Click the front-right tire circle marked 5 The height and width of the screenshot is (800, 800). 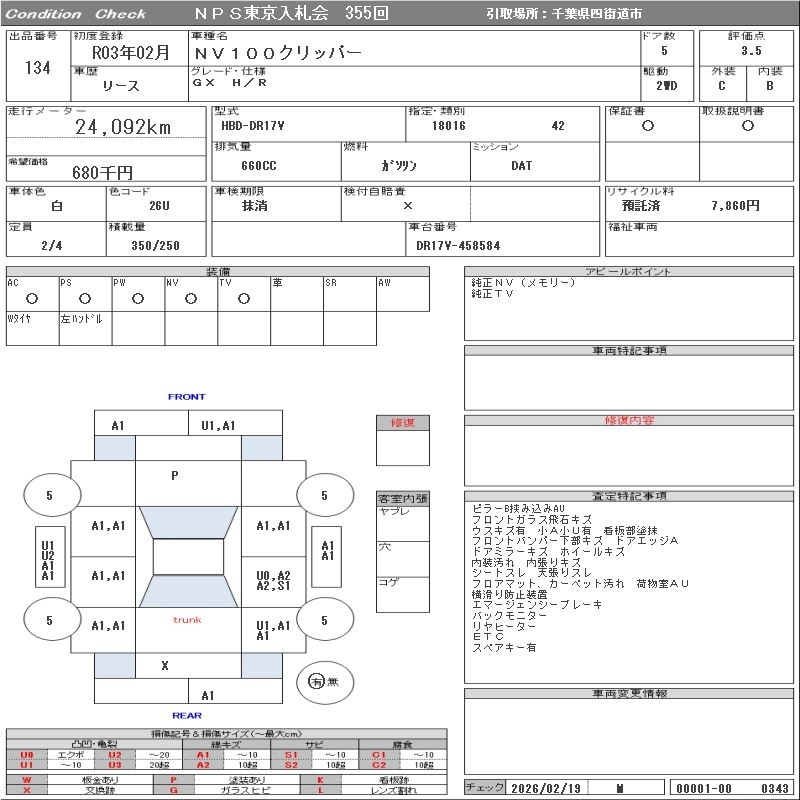324,495
